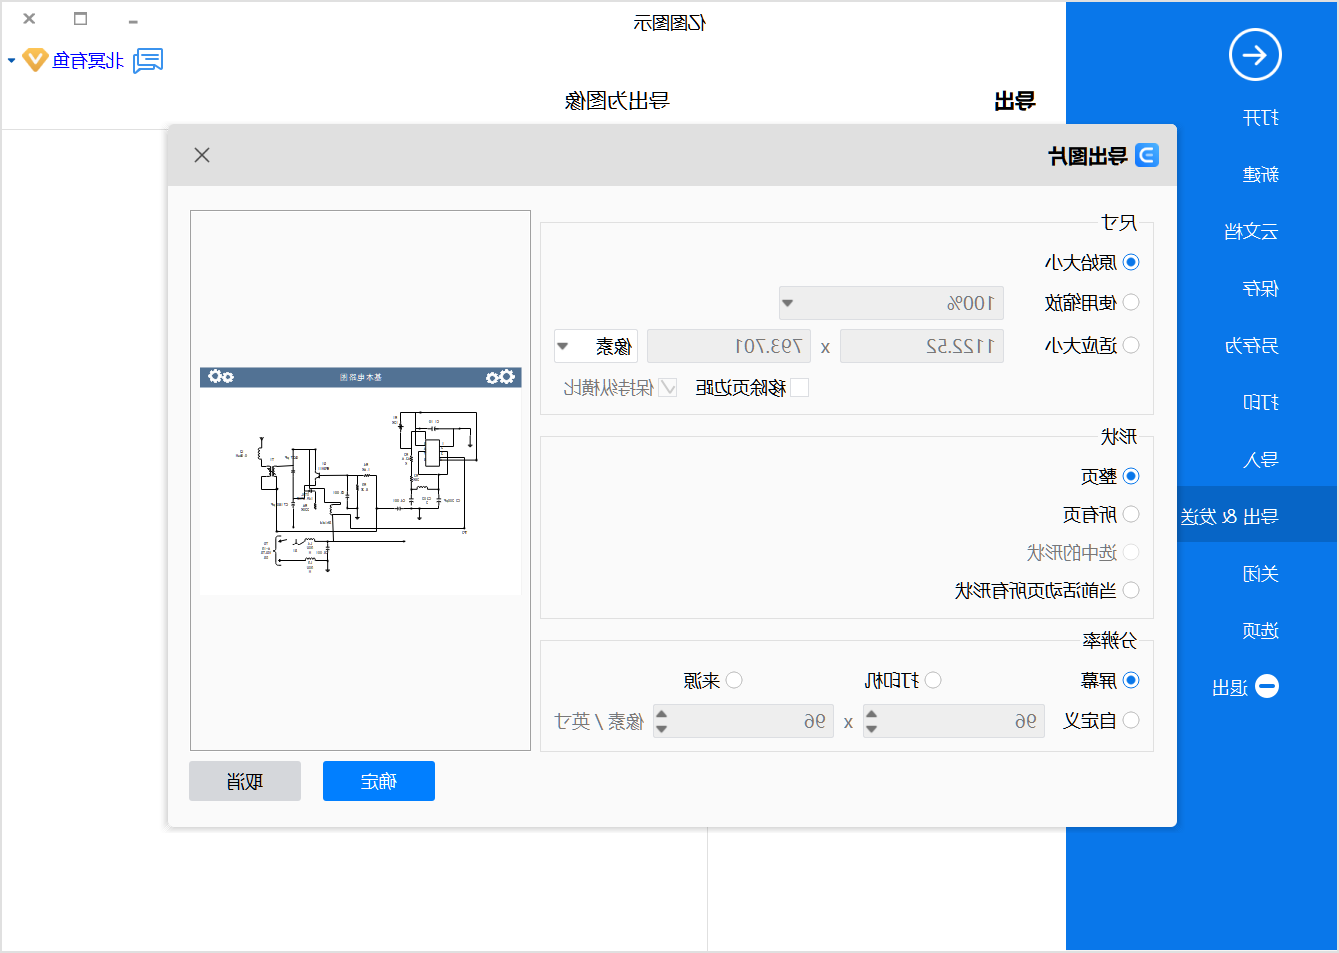The image size is (1339, 953).
Task: Click the 793.701 height field
Action: tap(729, 346)
